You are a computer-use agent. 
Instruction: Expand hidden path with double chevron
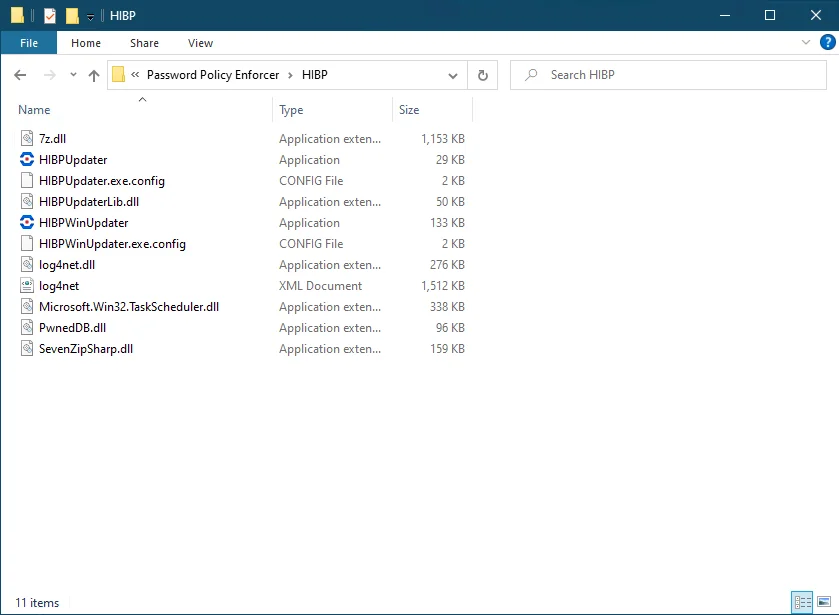pos(135,75)
